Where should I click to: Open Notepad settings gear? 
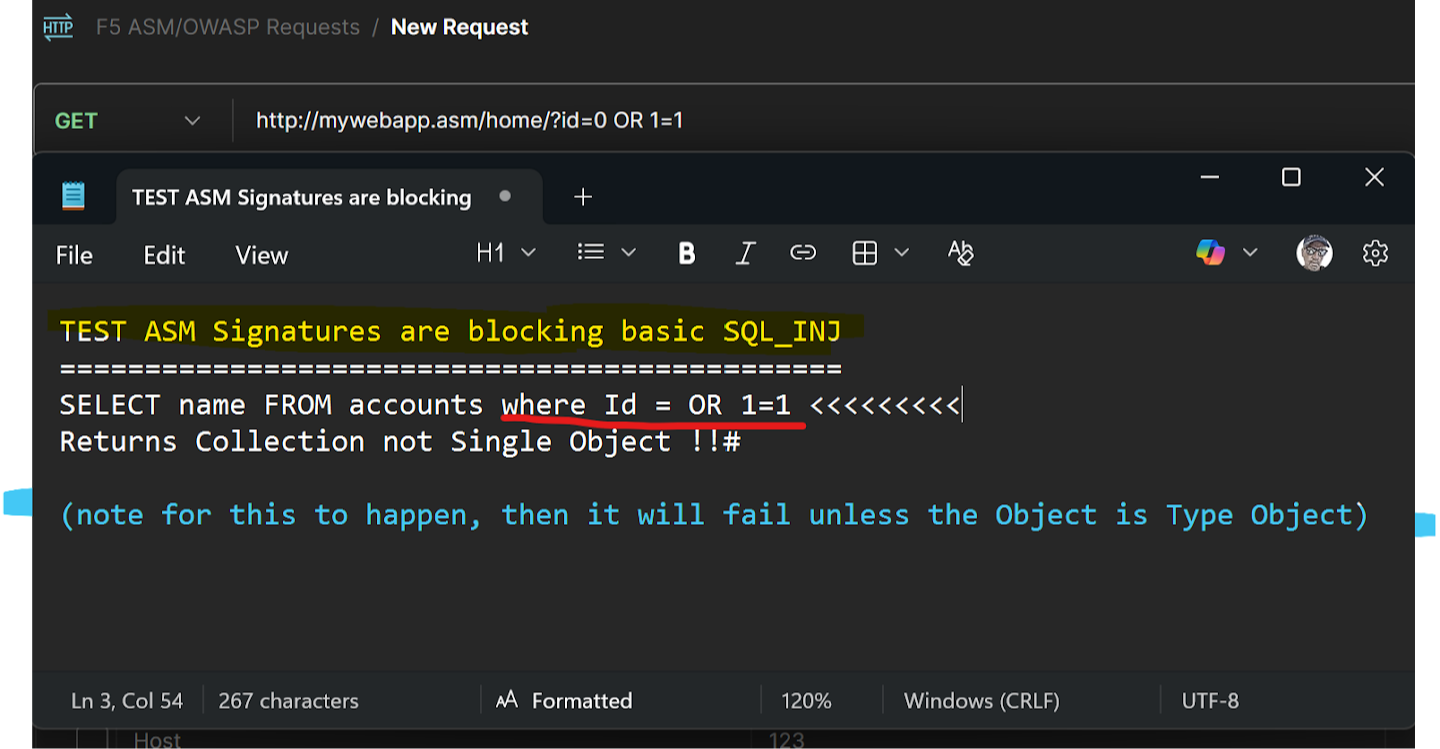(1375, 254)
